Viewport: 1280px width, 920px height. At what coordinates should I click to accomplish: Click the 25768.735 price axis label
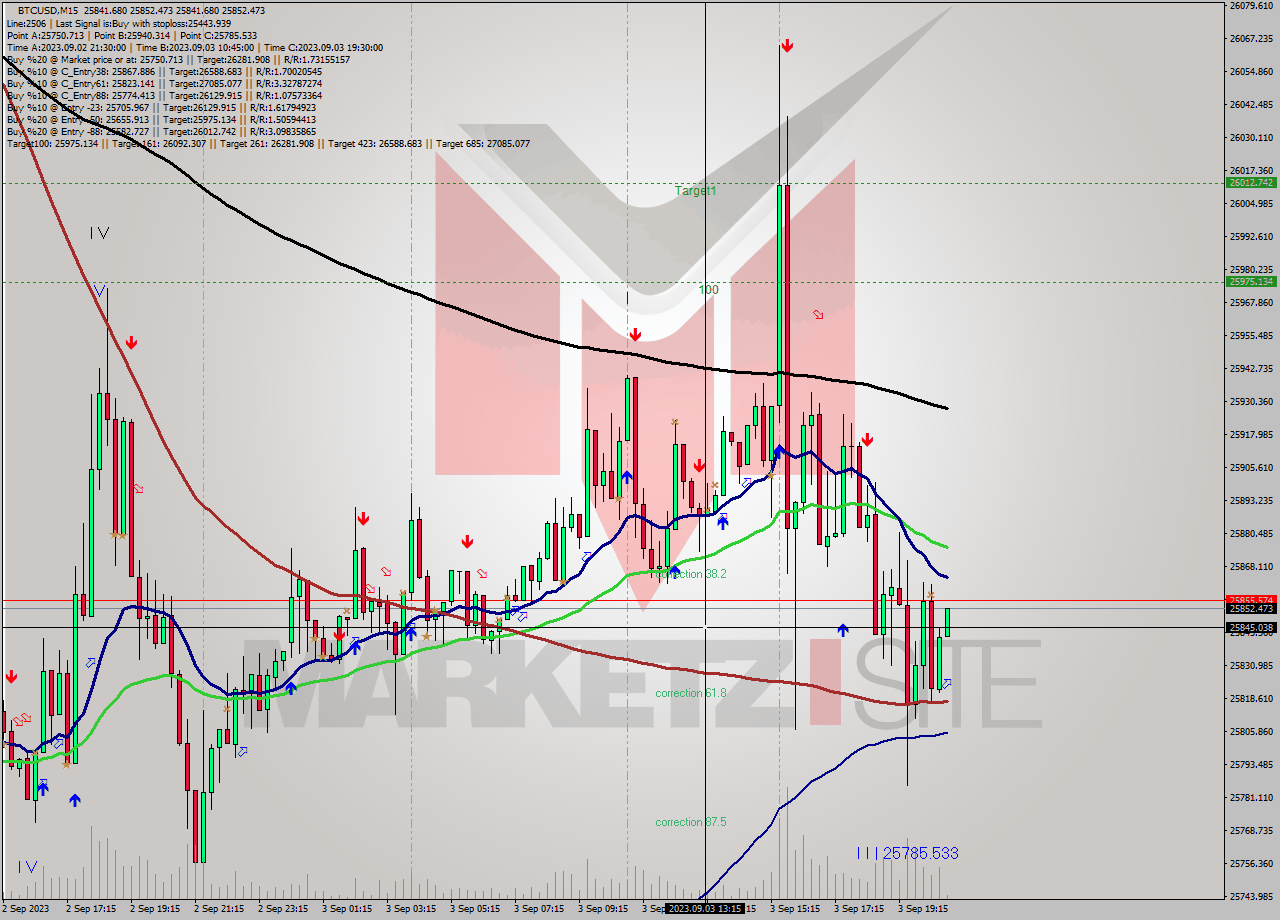click(1251, 831)
